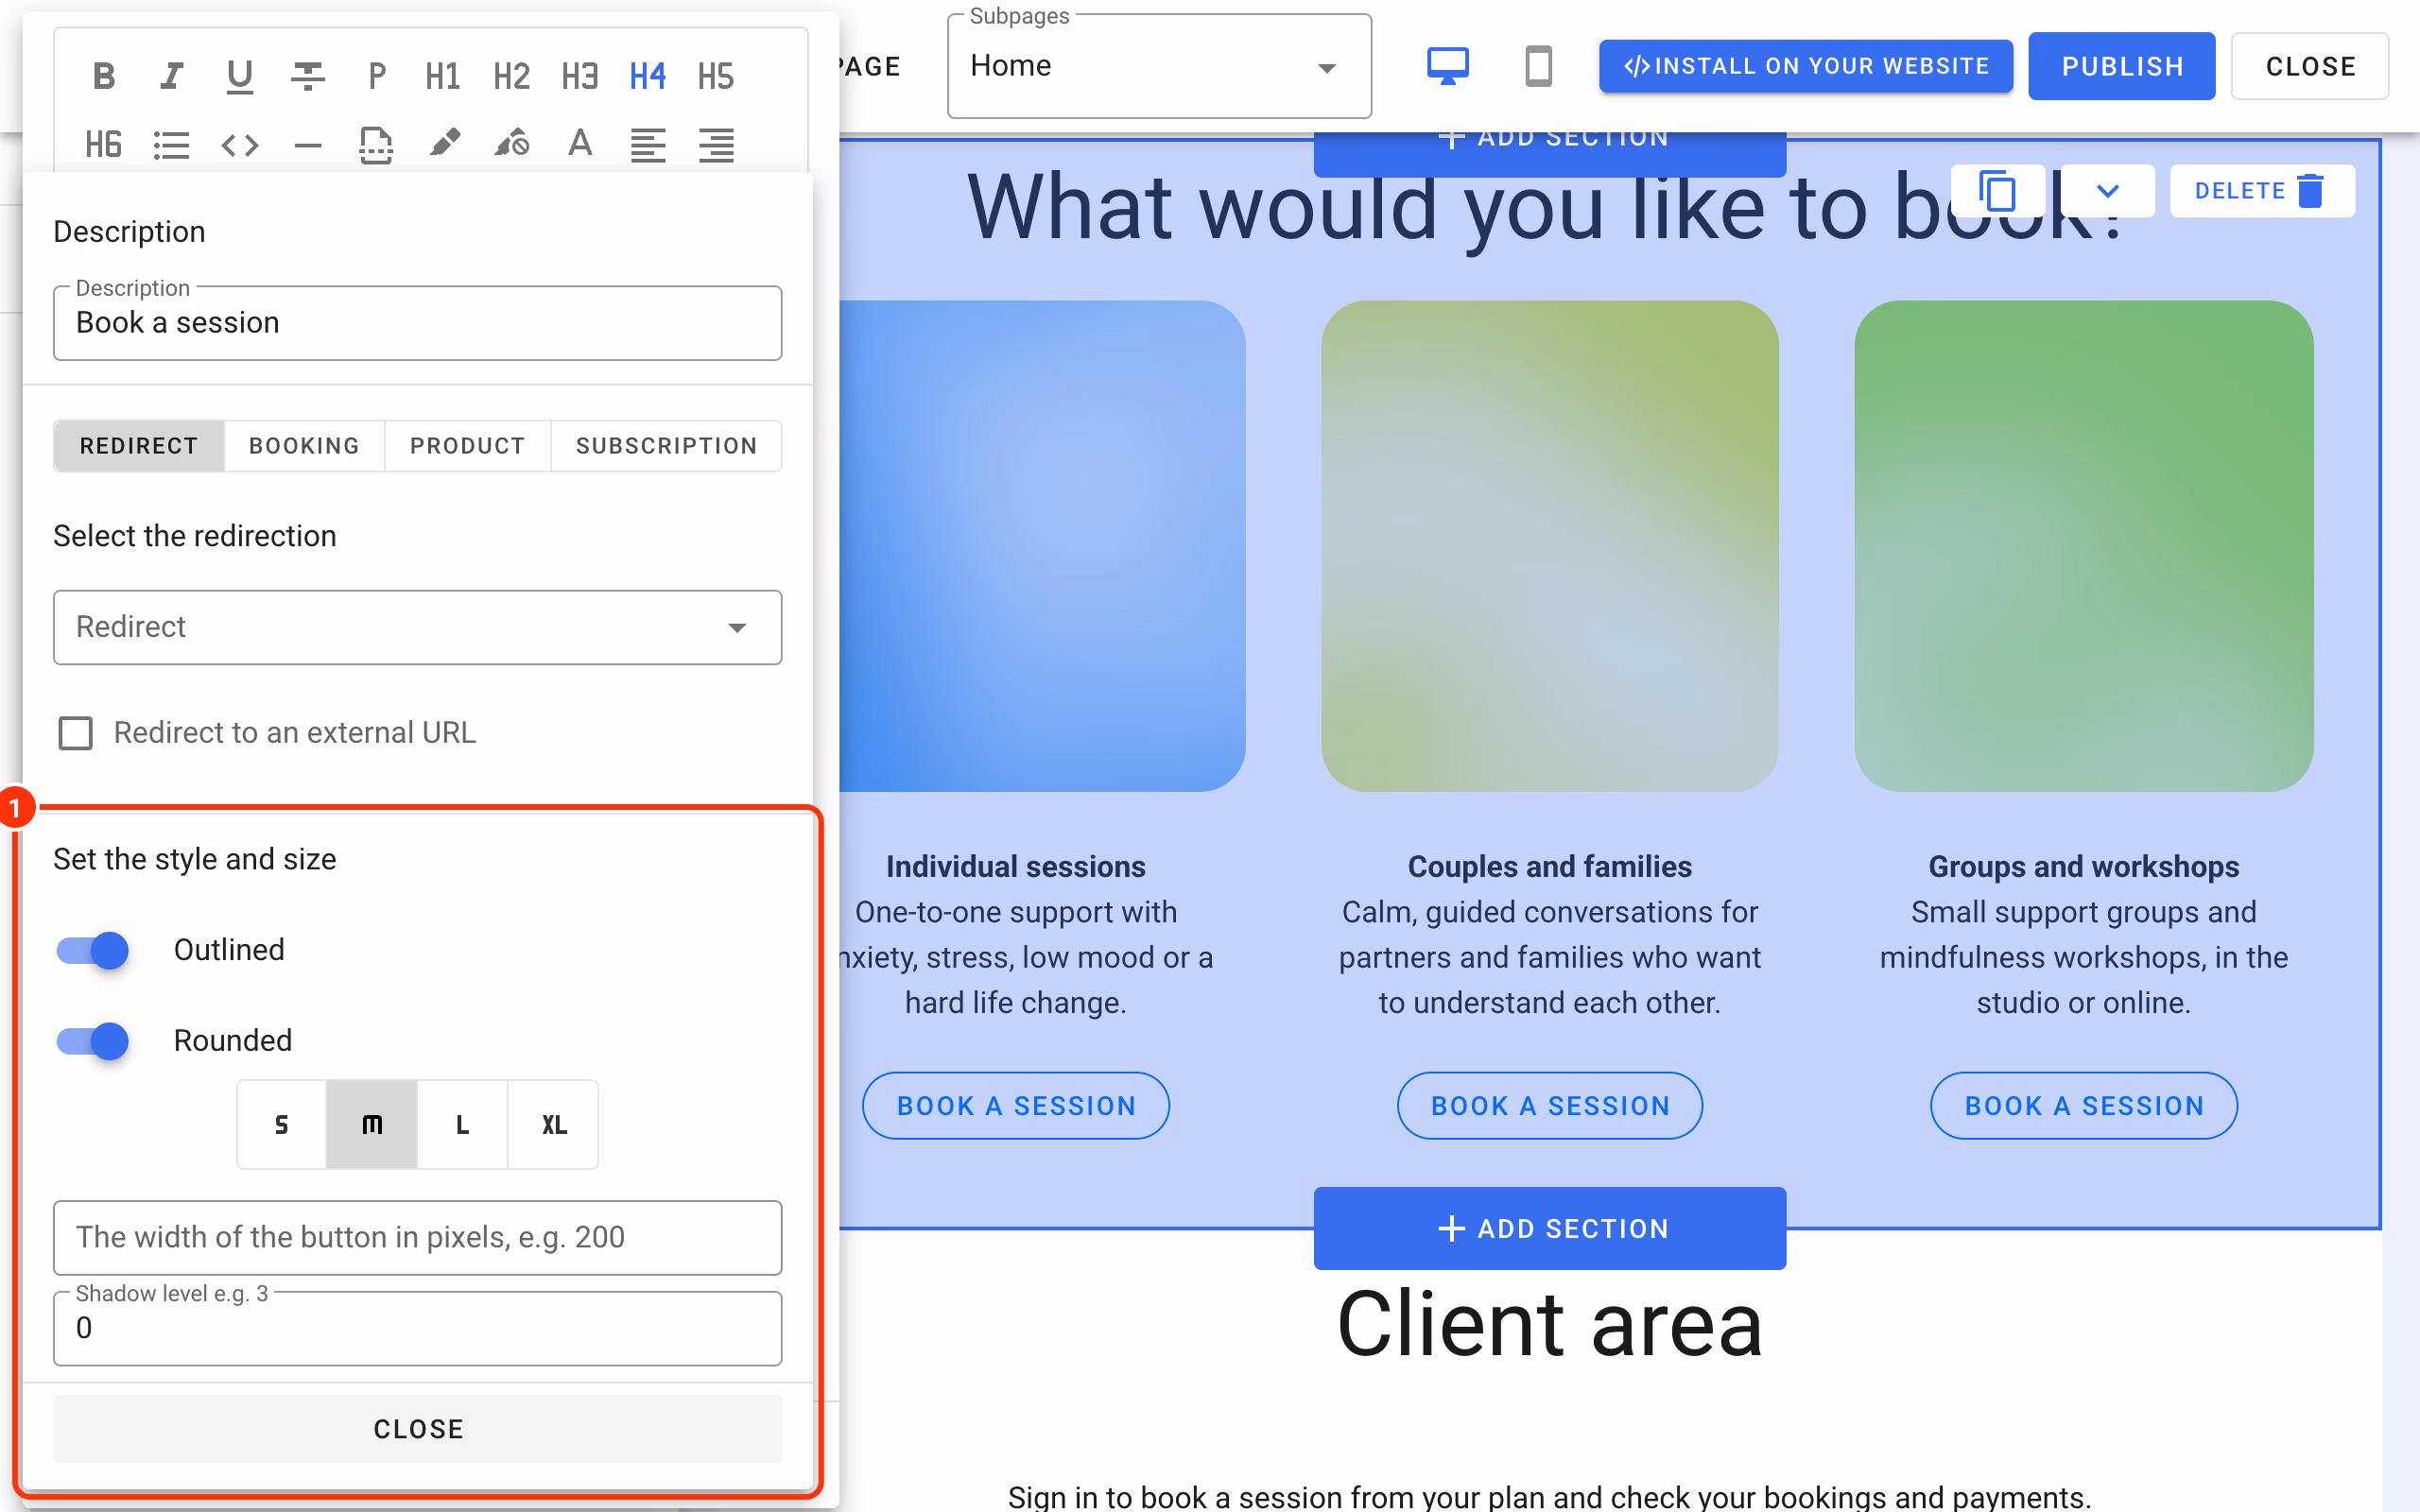Switch to mobile preview mode

tap(1538, 67)
